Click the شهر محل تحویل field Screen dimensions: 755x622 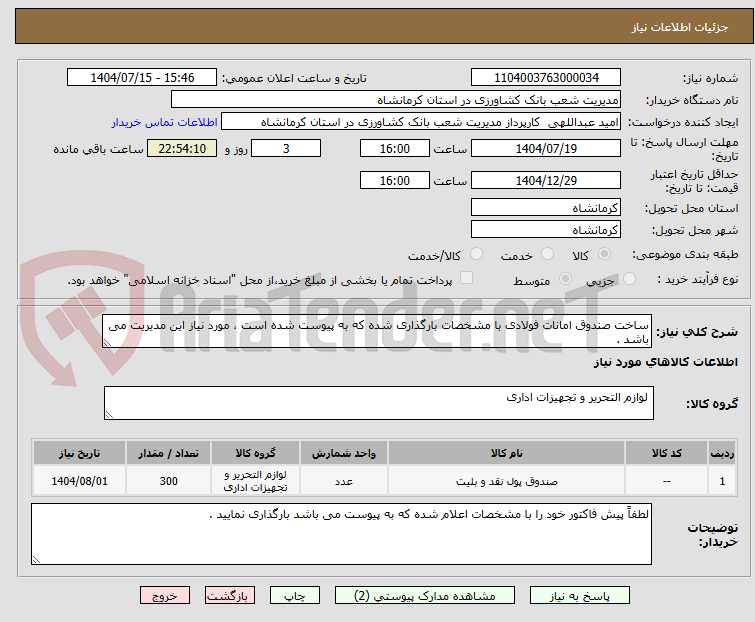pos(546,230)
